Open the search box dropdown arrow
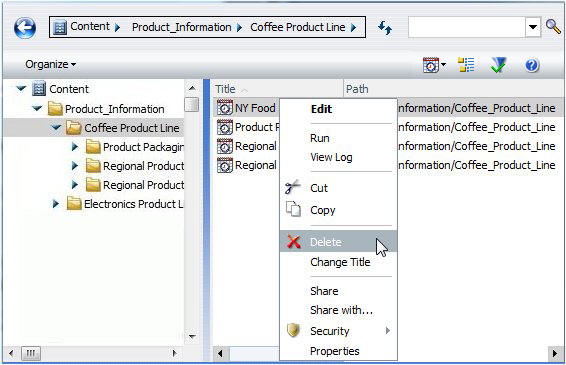The width and height of the screenshot is (566, 365). point(533,27)
